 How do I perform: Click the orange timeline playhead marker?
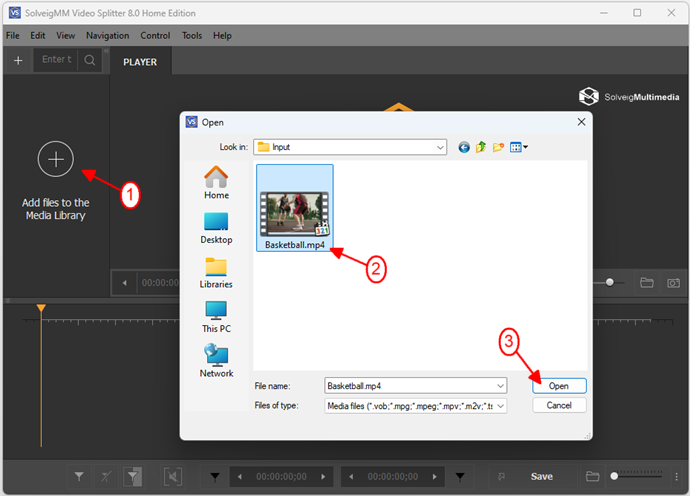[41, 308]
